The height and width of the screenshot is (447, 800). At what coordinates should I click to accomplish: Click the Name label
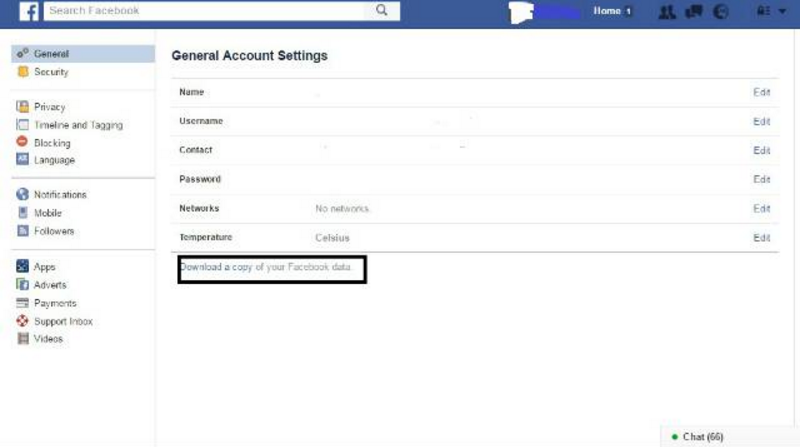point(191,92)
